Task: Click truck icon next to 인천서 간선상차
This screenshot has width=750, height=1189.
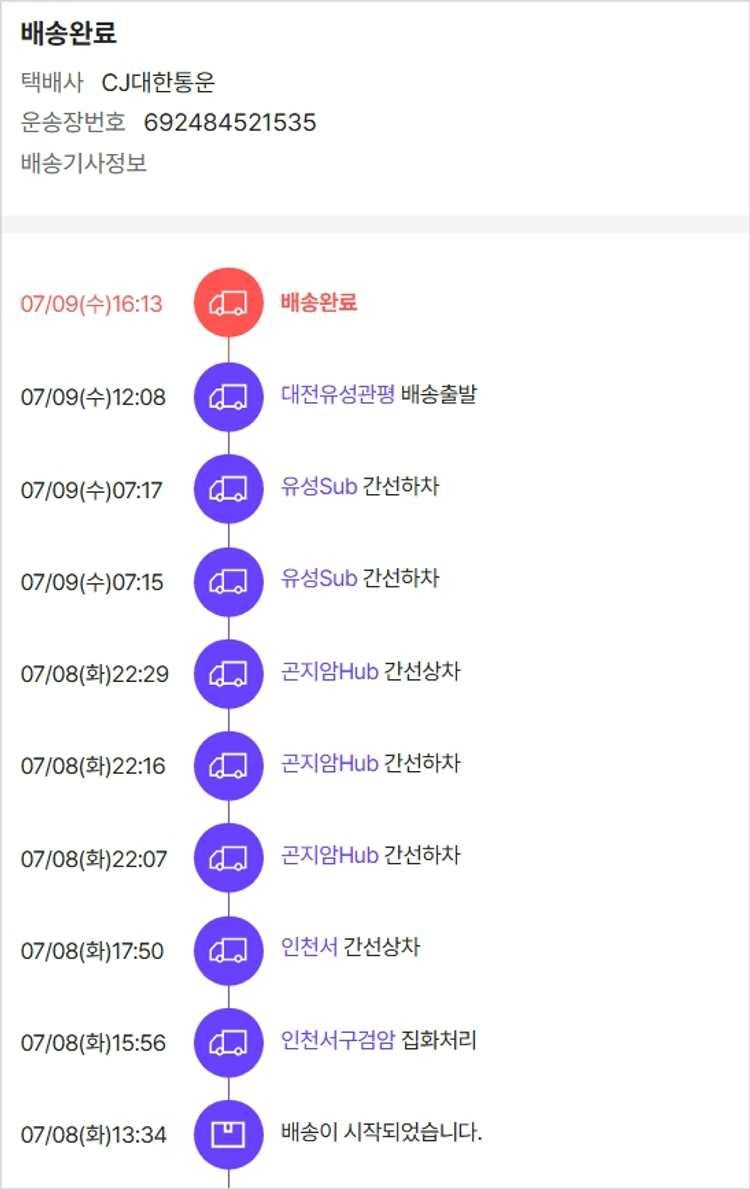Action: pyautogui.click(x=228, y=950)
